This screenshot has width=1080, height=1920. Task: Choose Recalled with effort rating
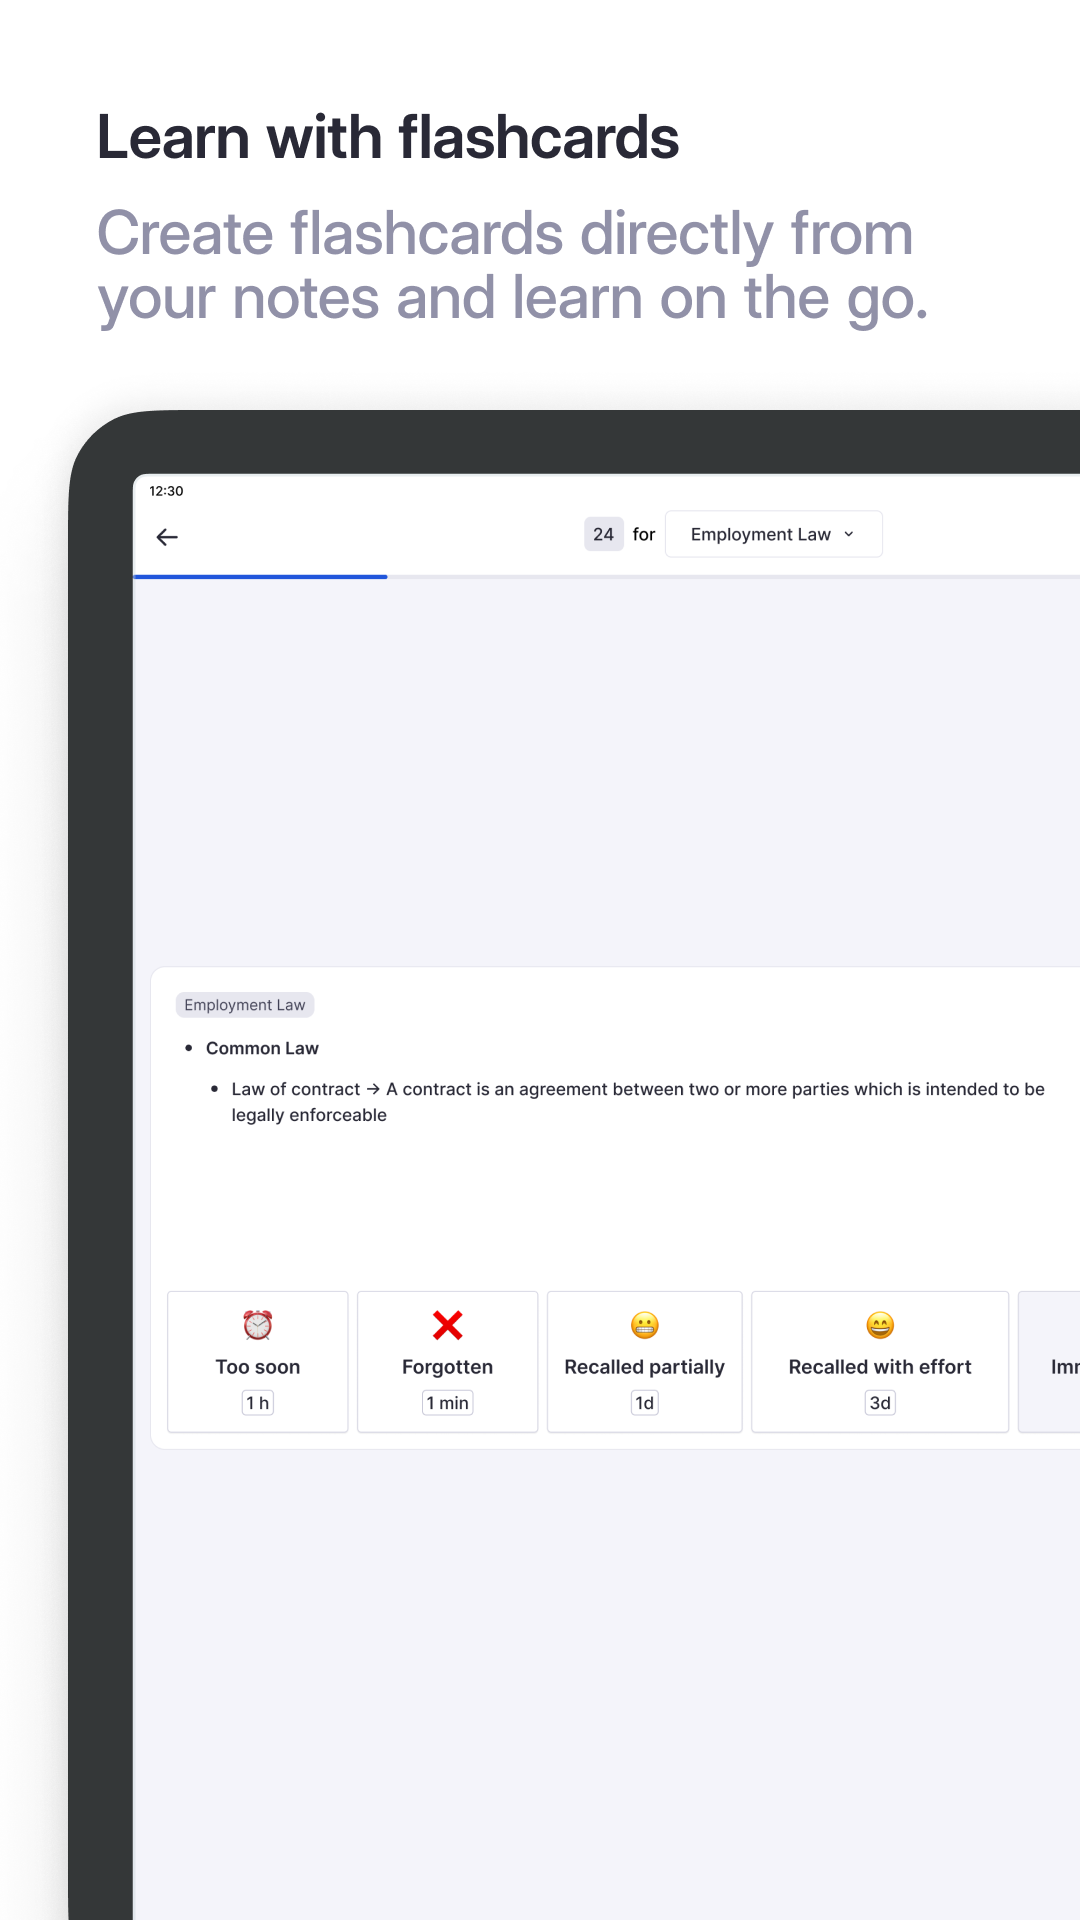(880, 1362)
